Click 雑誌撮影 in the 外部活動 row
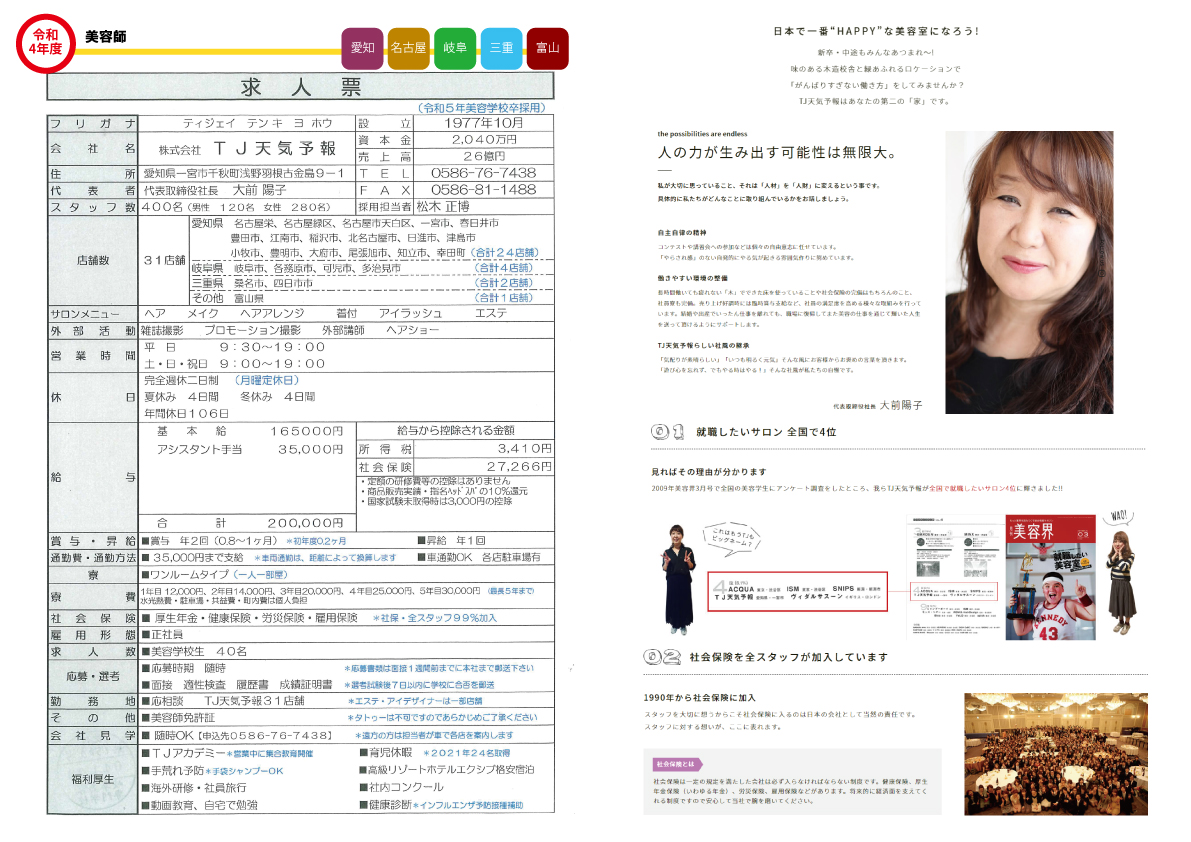Image resolution: width=1191 pixels, height=842 pixels. (x=162, y=330)
